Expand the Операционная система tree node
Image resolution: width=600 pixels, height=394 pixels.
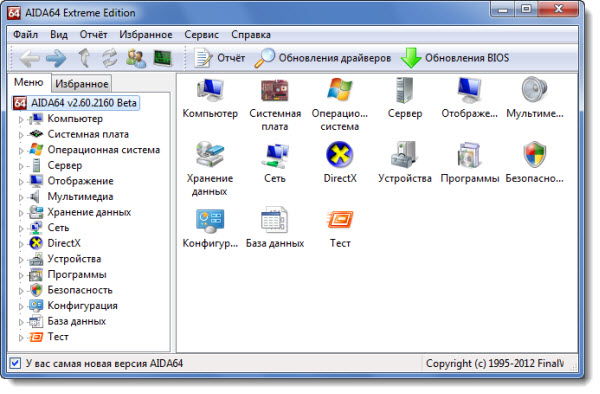pyautogui.click(x=21, y=150)
